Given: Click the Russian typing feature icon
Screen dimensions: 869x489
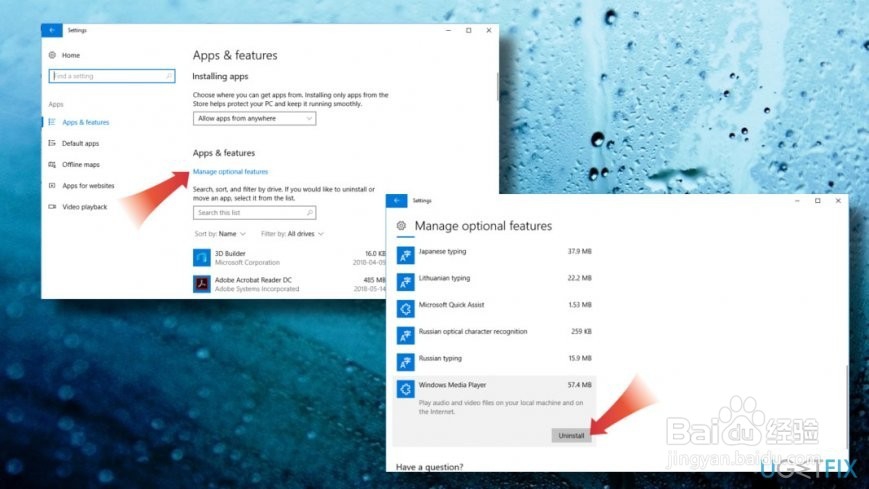Looking at the screenshot, I should coord(405,362).
